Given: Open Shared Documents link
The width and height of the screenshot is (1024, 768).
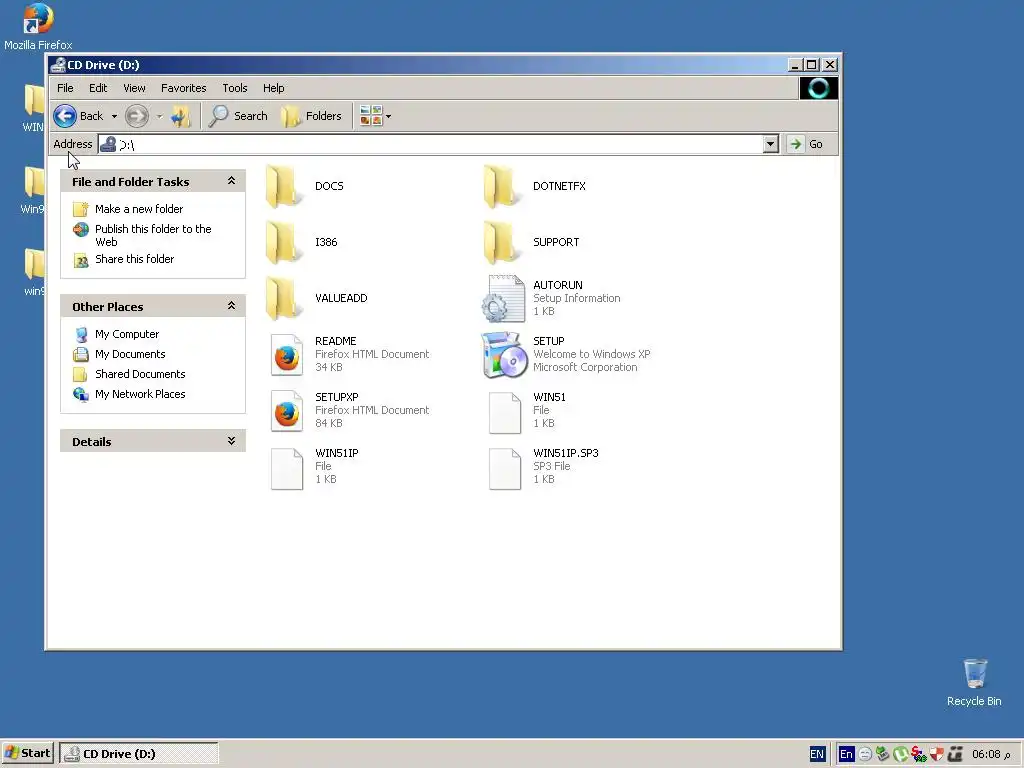Looking at the screenshot, I should coord(140,374).
